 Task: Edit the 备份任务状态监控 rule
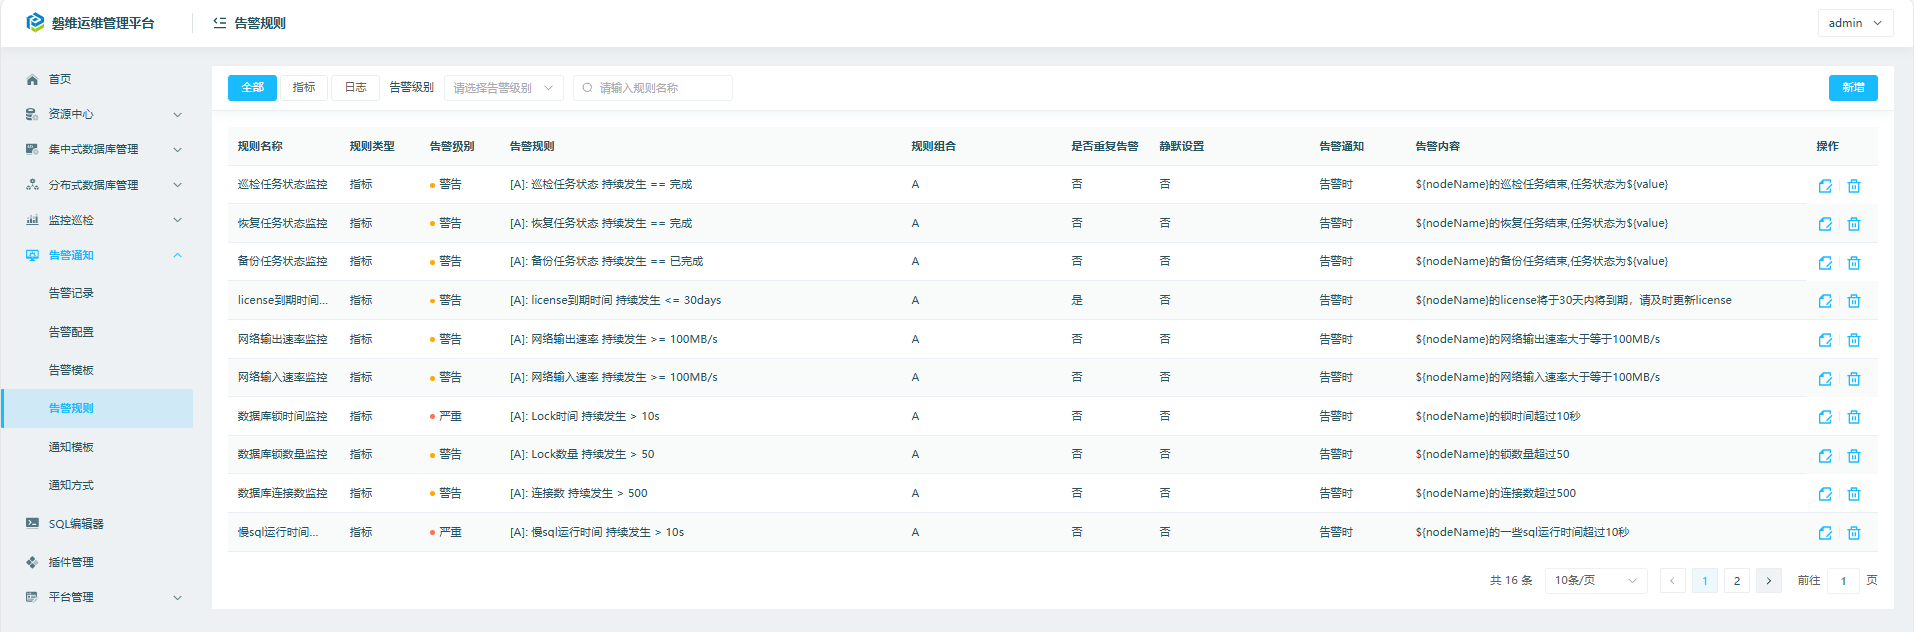tap(1825, 263)
